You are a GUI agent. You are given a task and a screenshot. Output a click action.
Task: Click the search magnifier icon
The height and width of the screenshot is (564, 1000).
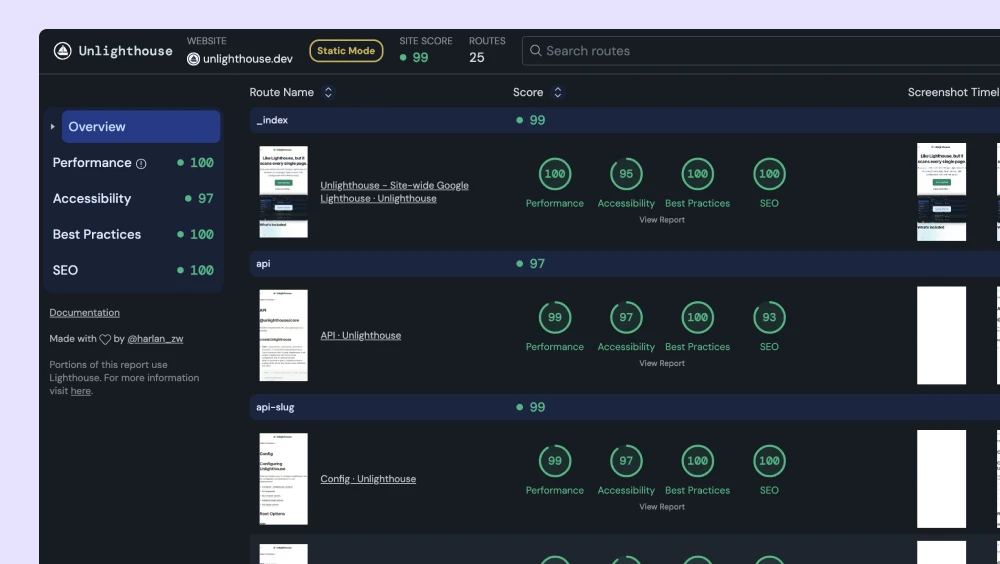536,50
